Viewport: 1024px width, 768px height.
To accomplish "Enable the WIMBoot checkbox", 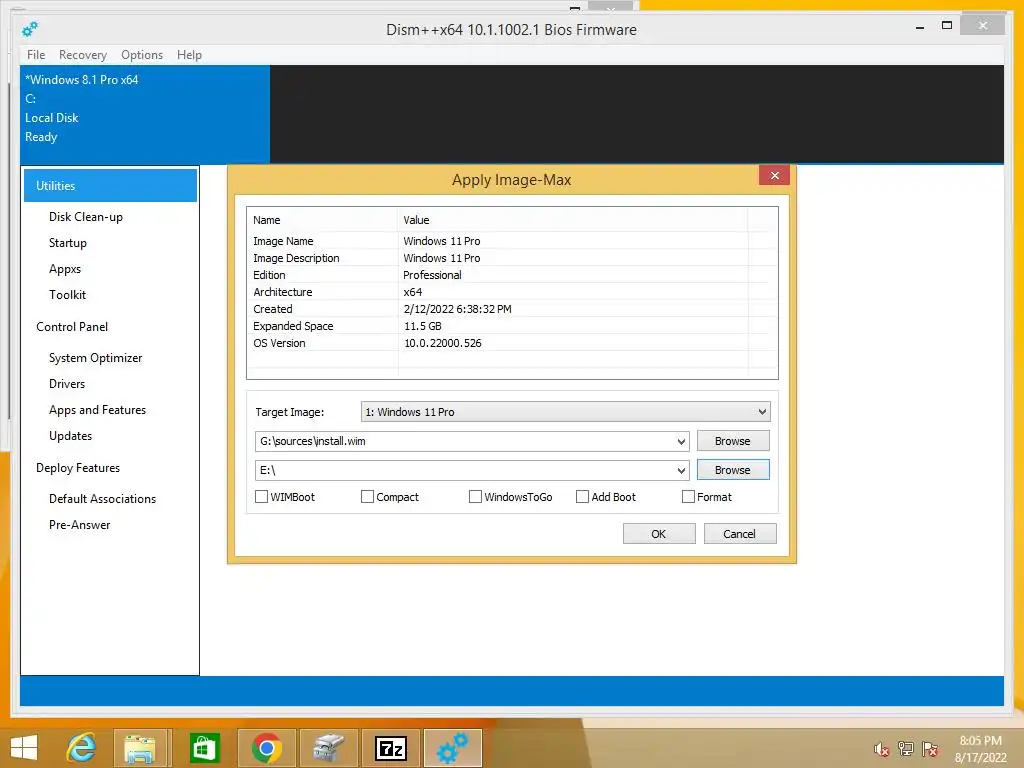I will 261,497.
